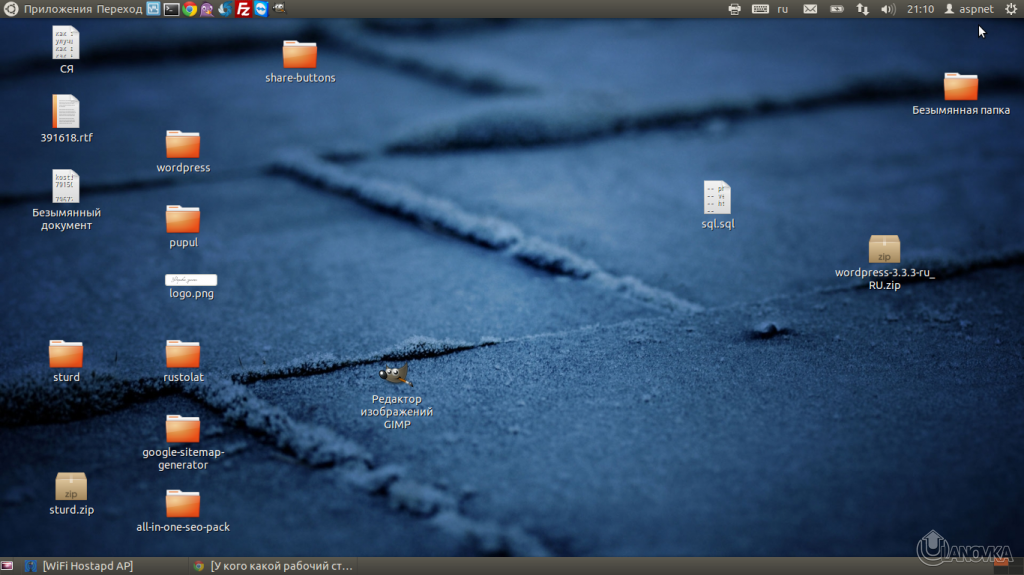Select the sql.sql file on the desktop
1024x575 pixels.
click(x=717, y=198)
